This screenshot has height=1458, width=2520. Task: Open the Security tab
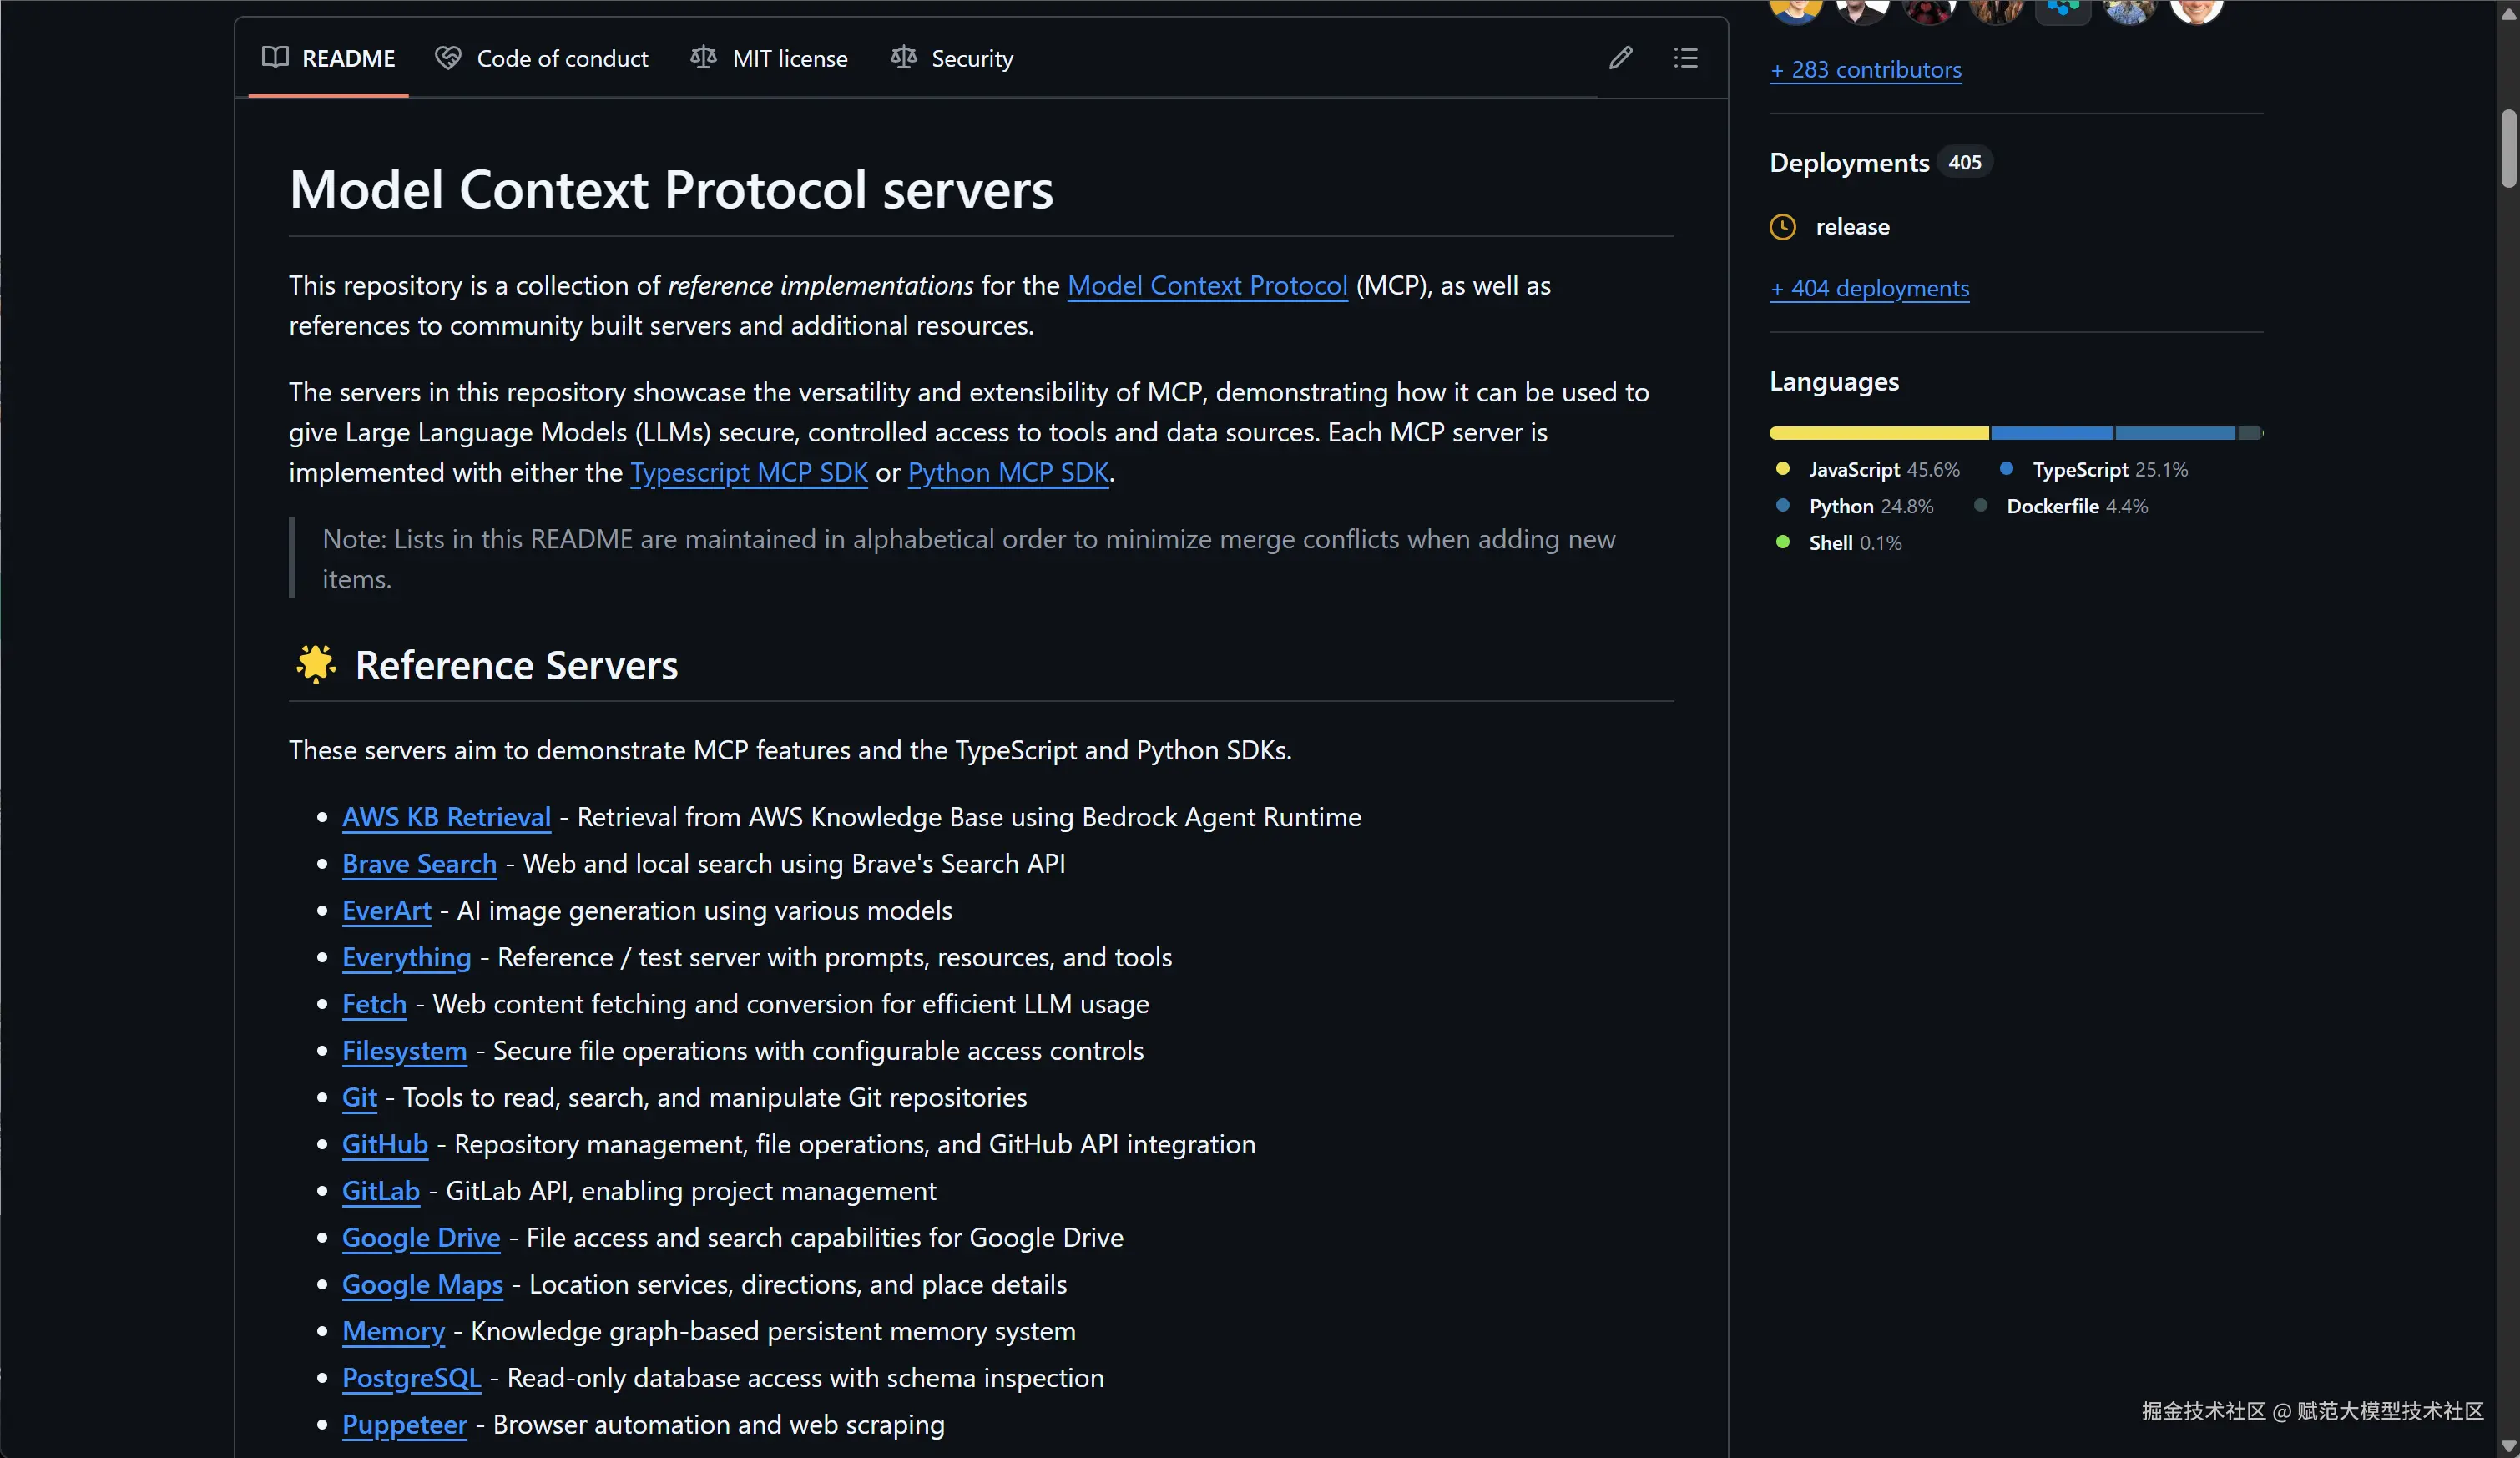(972, 59)
